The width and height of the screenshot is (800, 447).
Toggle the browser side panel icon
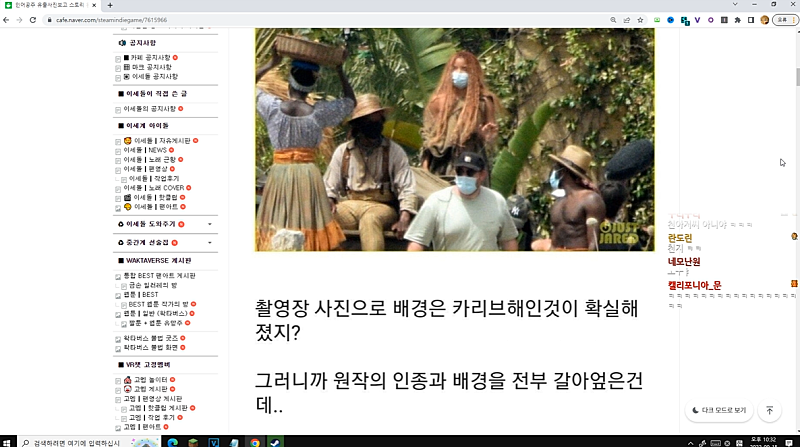click(x=751, y=20)
